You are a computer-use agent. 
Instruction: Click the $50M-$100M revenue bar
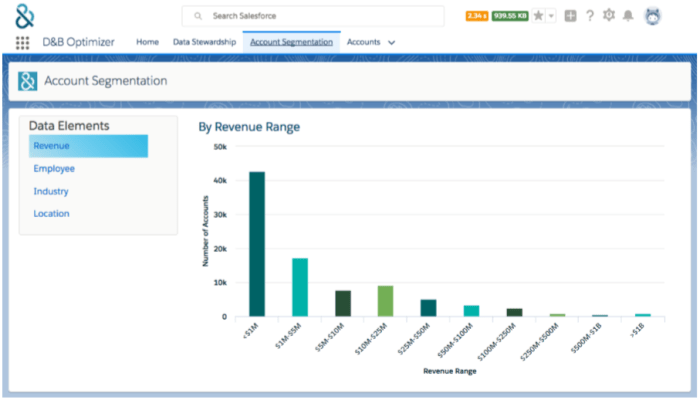(x=471, y=311)
